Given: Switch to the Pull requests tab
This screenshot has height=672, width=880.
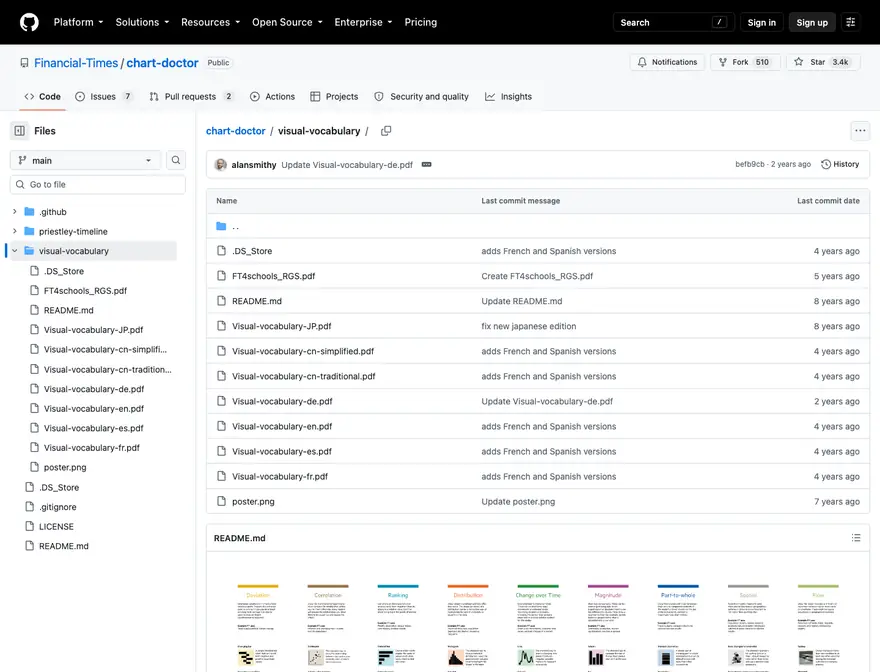Looking at the screenshot, I should (x=191, y=97).
